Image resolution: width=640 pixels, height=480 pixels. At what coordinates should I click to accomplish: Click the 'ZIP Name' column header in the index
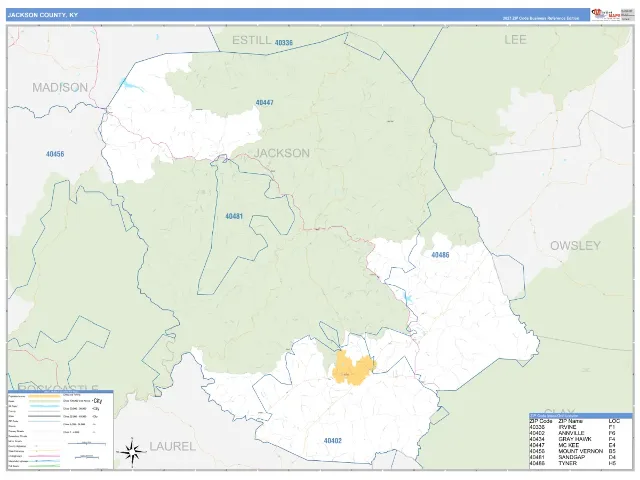pos(571,421)
